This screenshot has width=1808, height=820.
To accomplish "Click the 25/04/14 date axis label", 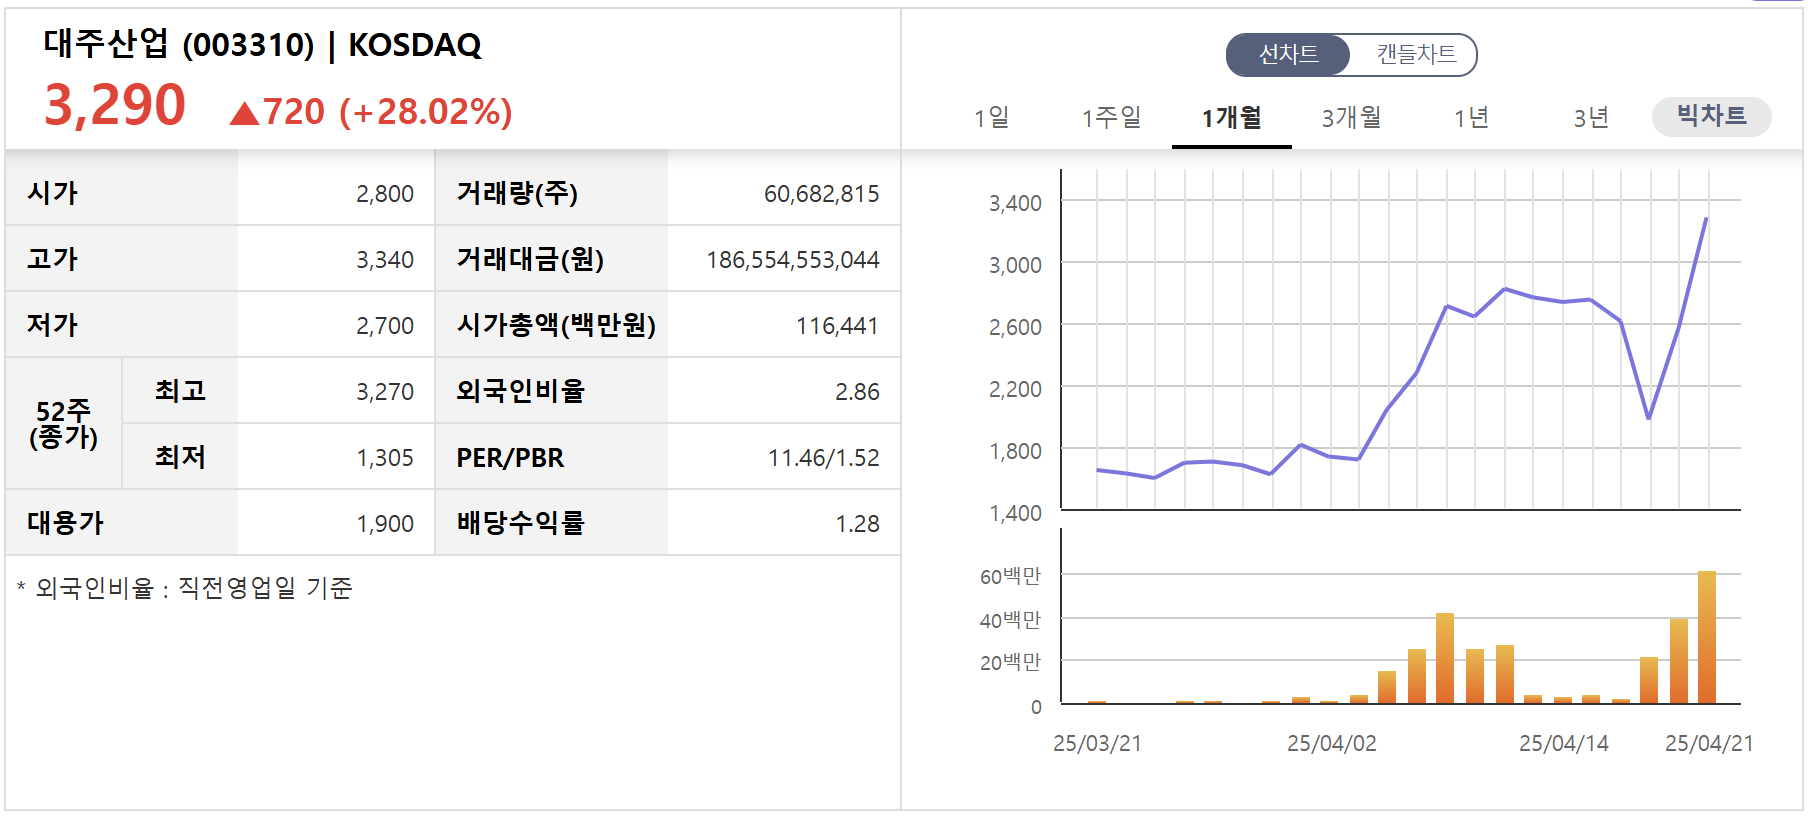I will 1563,744.
